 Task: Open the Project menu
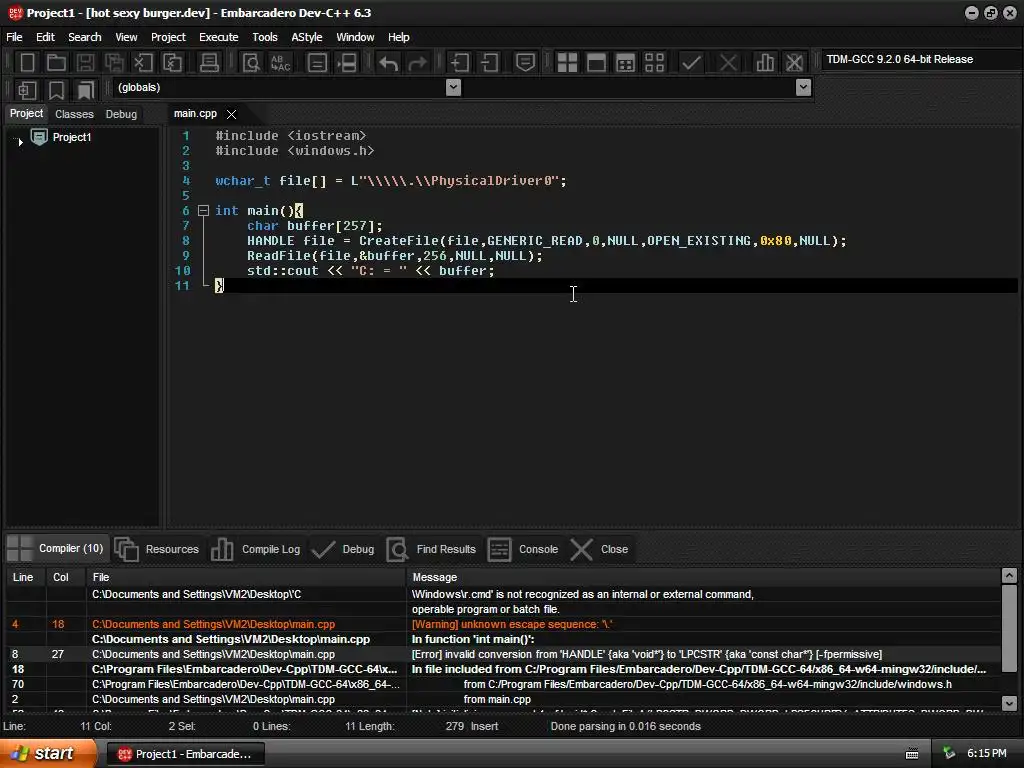point(168,37)
